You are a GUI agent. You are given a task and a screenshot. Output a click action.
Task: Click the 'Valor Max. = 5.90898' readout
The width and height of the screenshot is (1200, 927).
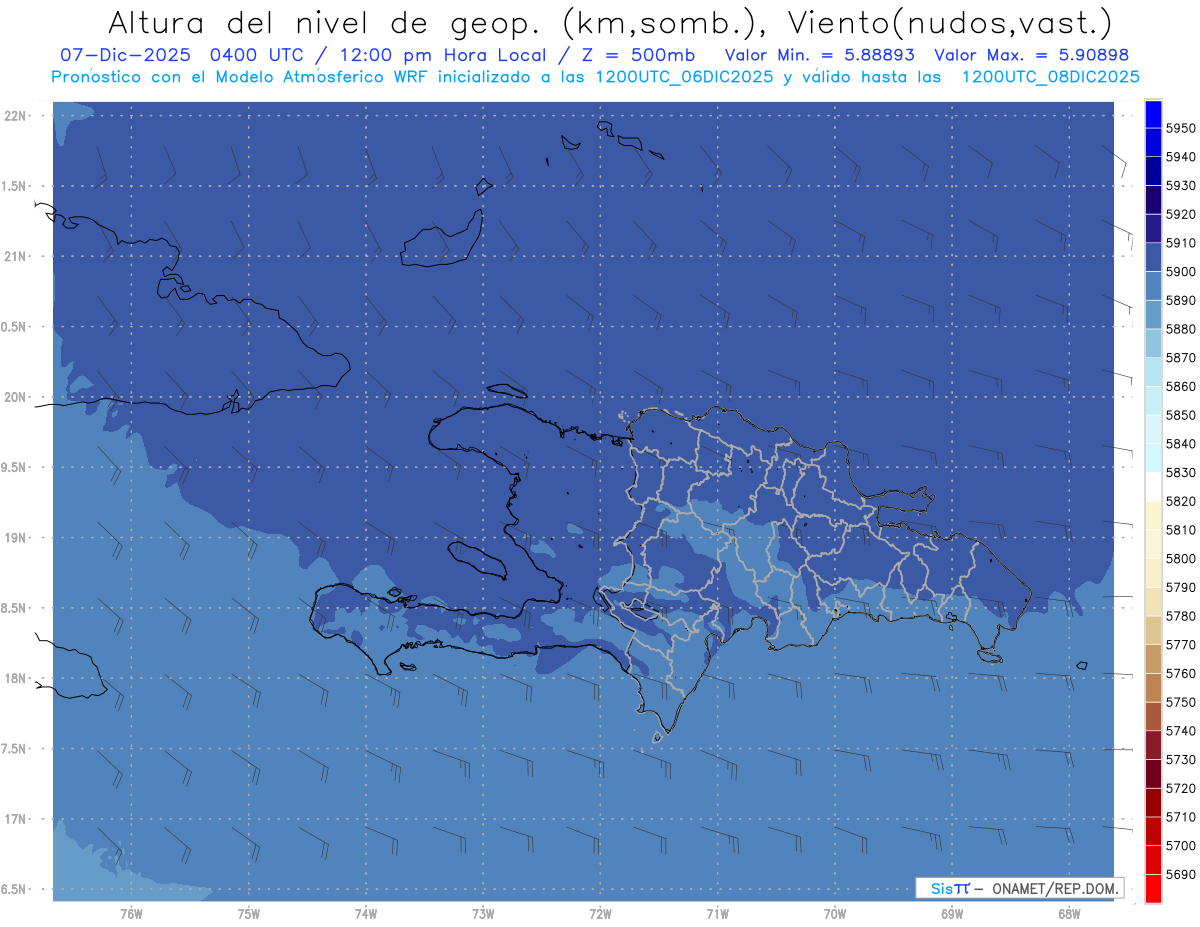point(1031,55)
